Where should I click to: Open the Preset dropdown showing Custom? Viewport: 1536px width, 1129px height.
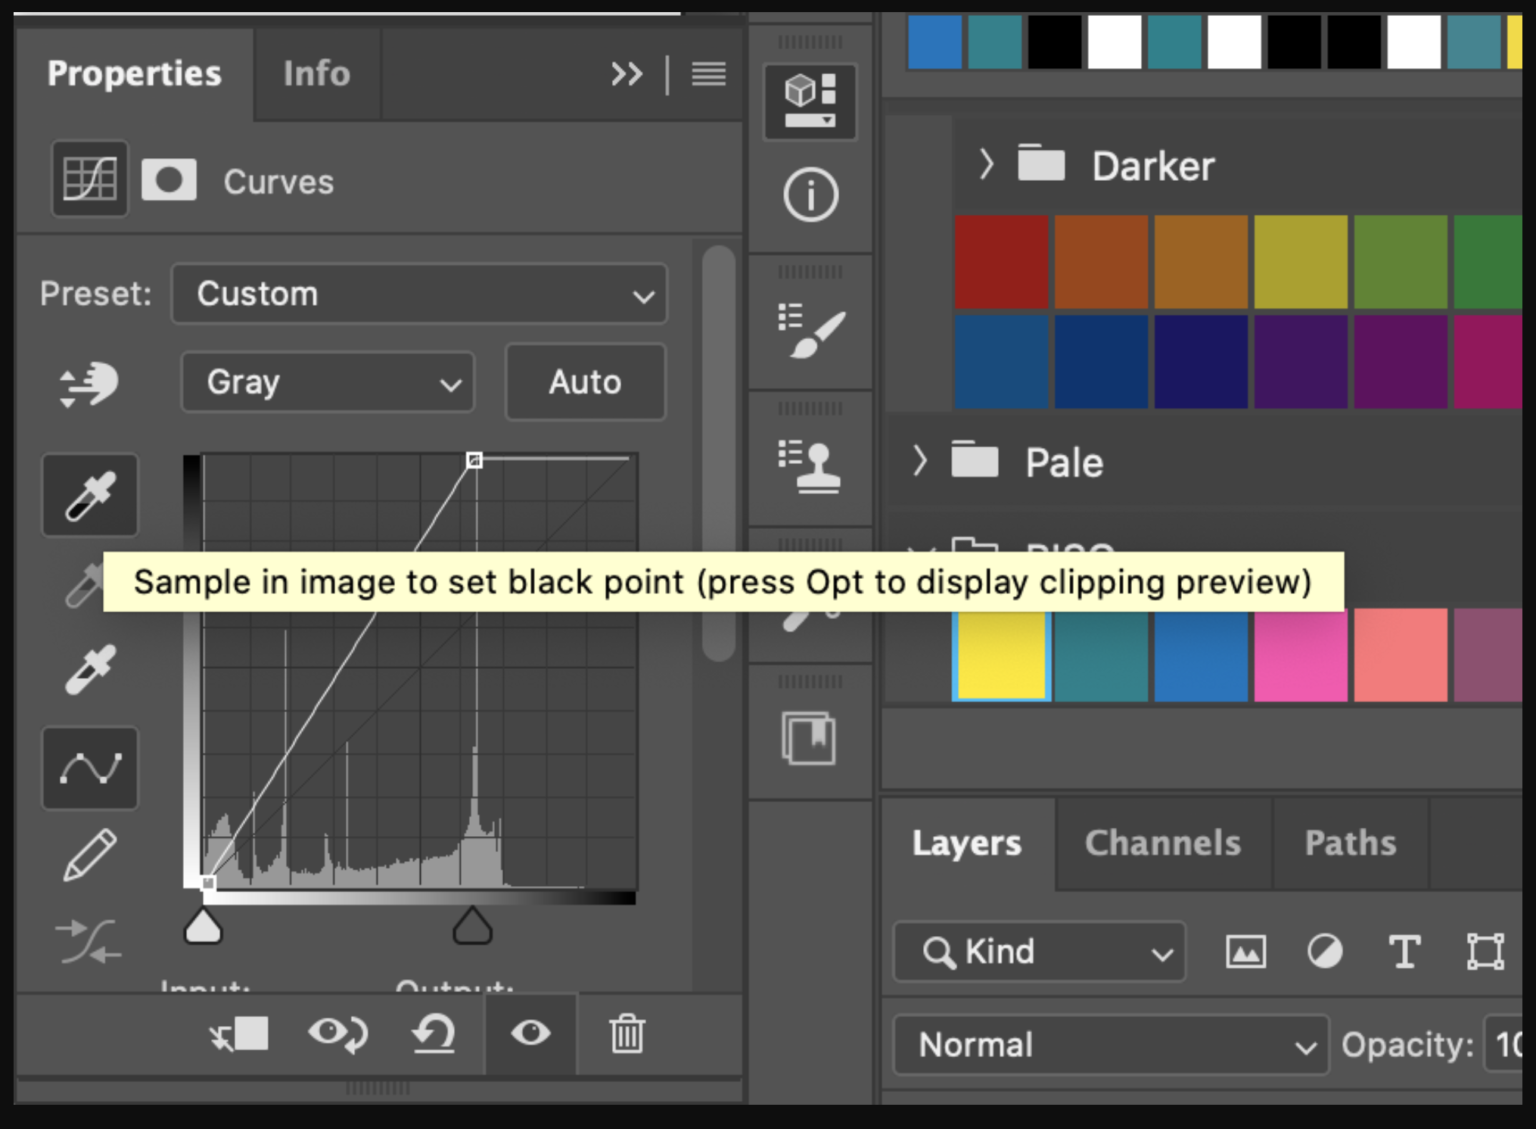(x=418, y=293)
